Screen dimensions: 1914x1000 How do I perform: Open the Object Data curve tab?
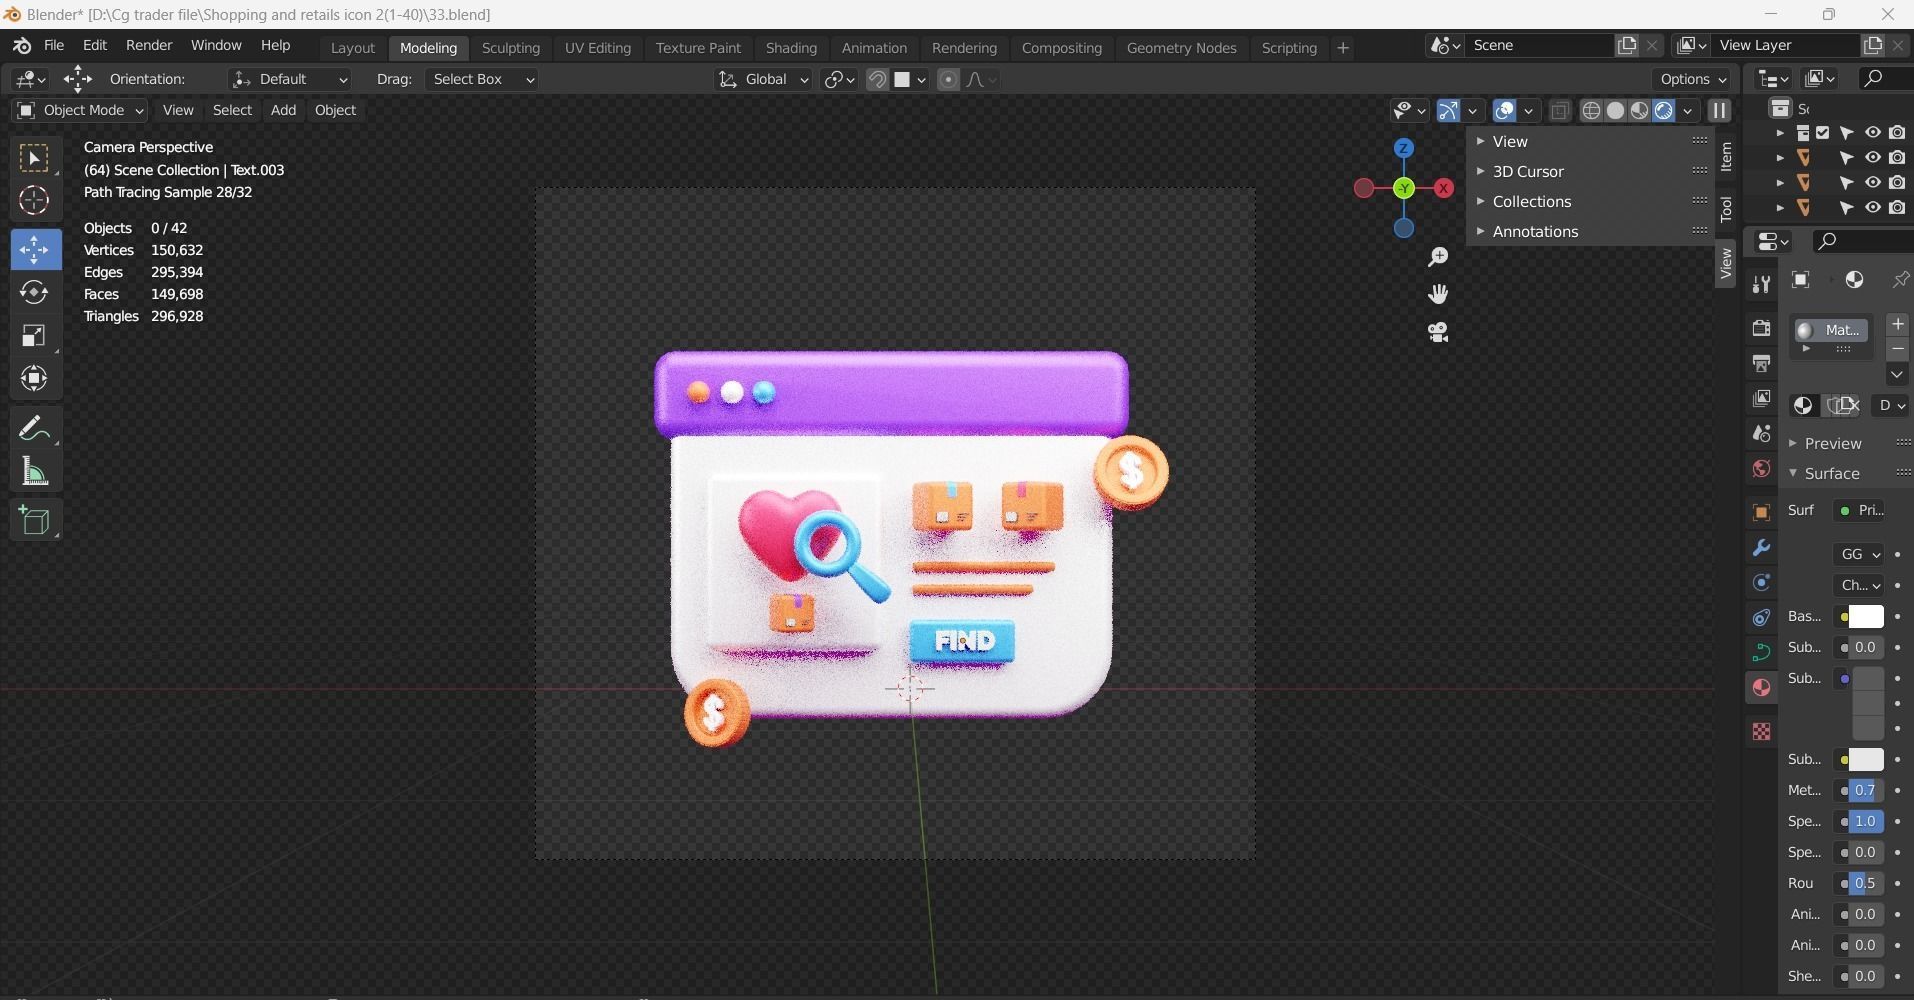tap(1761, 653)
